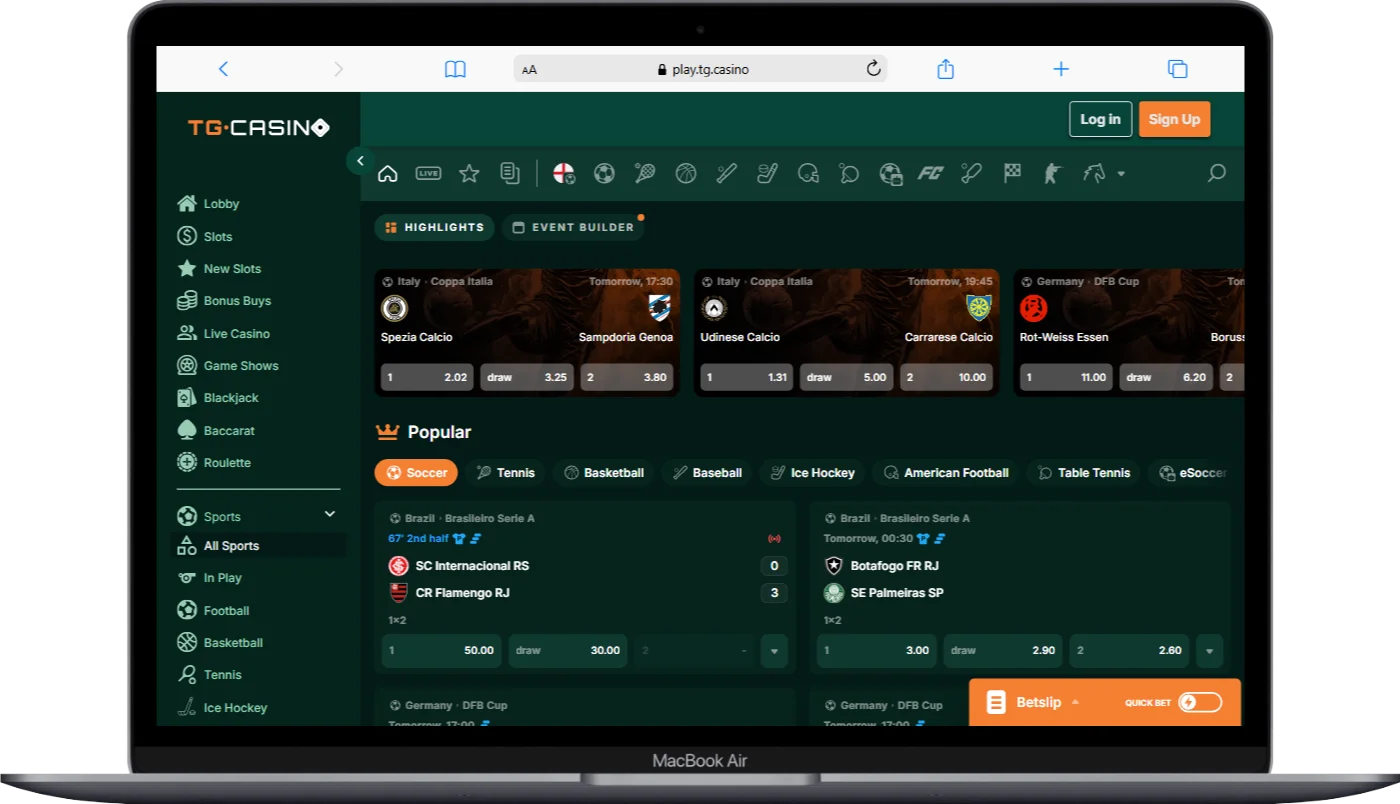Collapse the sidebar with the arrow button
The width and height of the screenshot is (1400, 804).
point(359,160)
